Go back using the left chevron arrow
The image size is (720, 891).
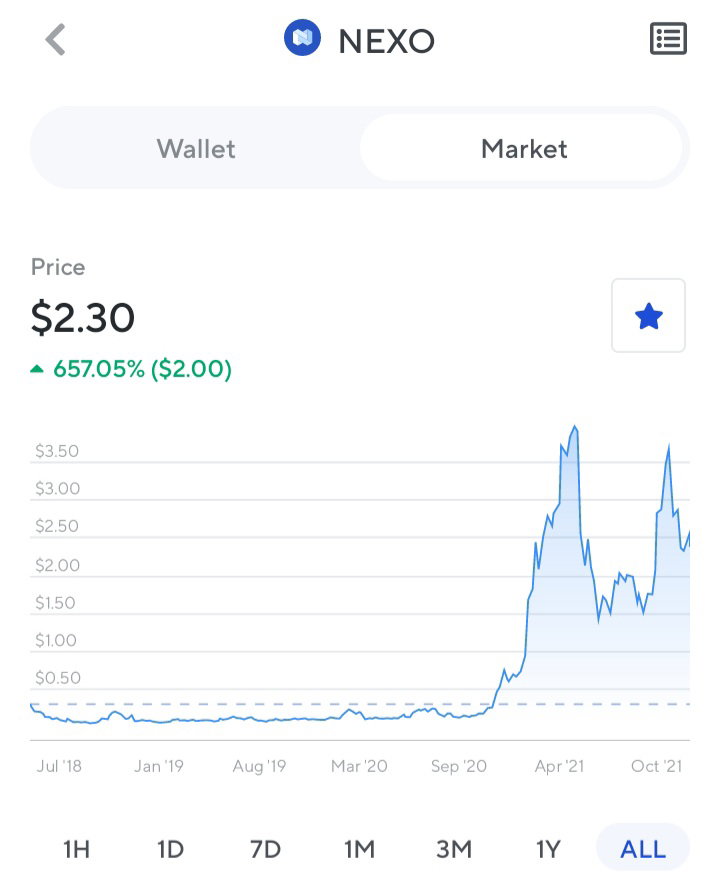[x=56, y=40]
